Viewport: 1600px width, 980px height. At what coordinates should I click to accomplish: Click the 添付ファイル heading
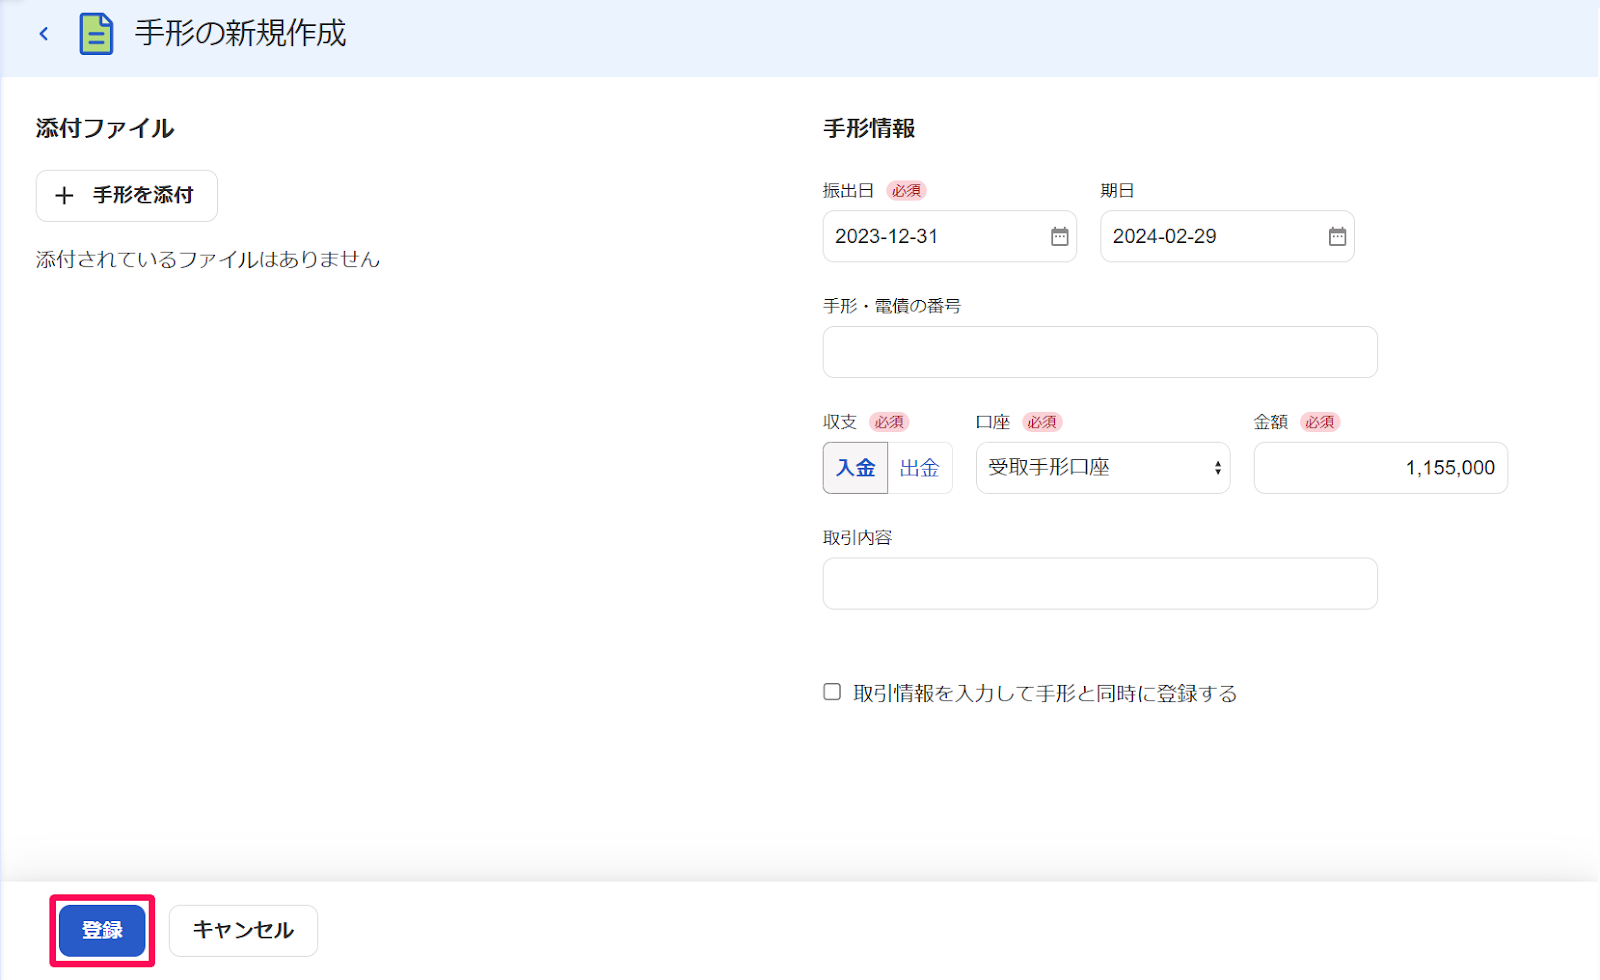pos(105,129)
